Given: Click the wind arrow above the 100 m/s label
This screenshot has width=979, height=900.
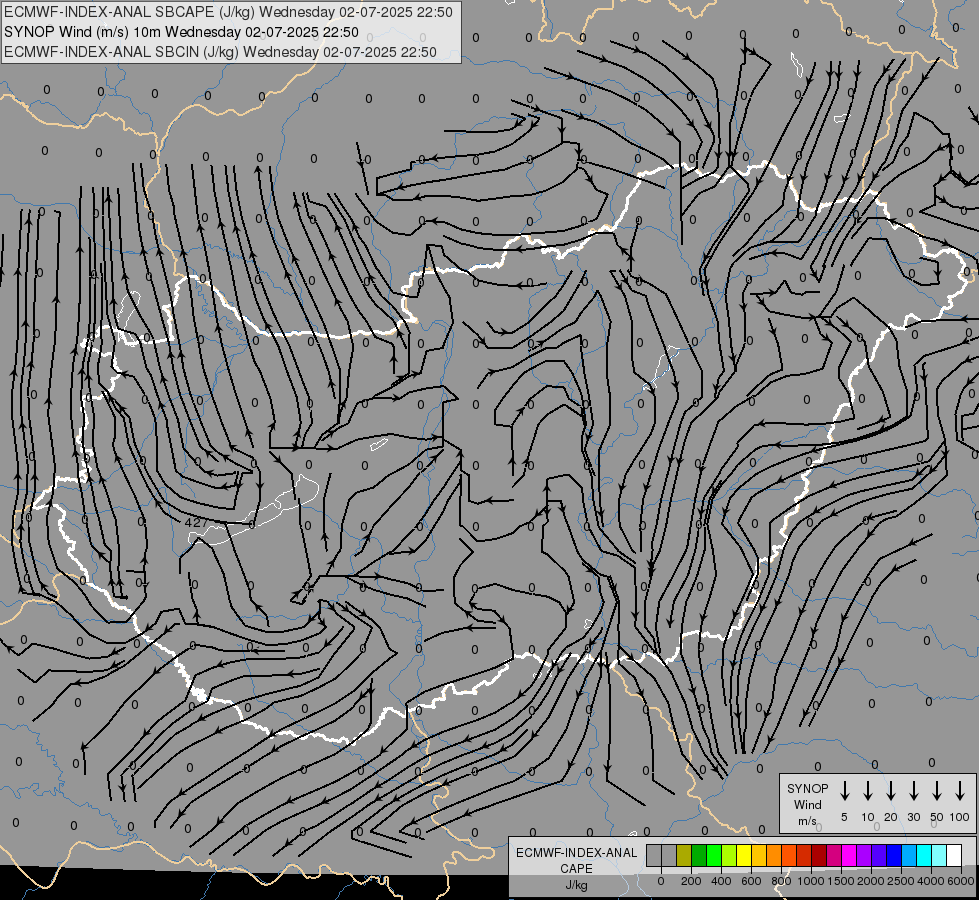Looking at the screenshot, I should (x=960, y=791).
